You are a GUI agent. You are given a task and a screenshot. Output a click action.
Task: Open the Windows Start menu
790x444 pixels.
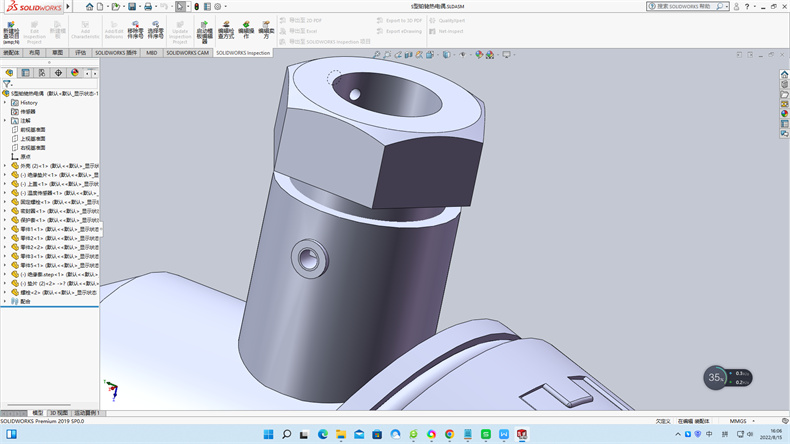tap(268, 434)
